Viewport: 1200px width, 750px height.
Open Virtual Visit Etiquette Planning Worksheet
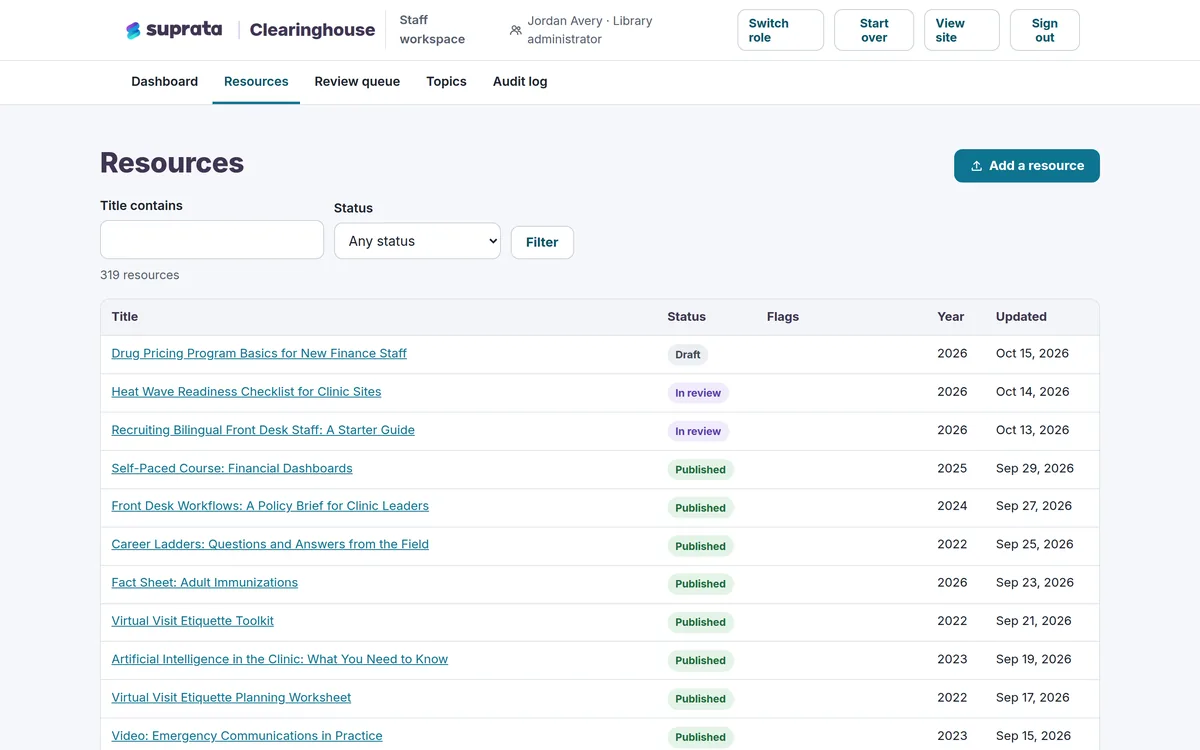click(231, 697)
